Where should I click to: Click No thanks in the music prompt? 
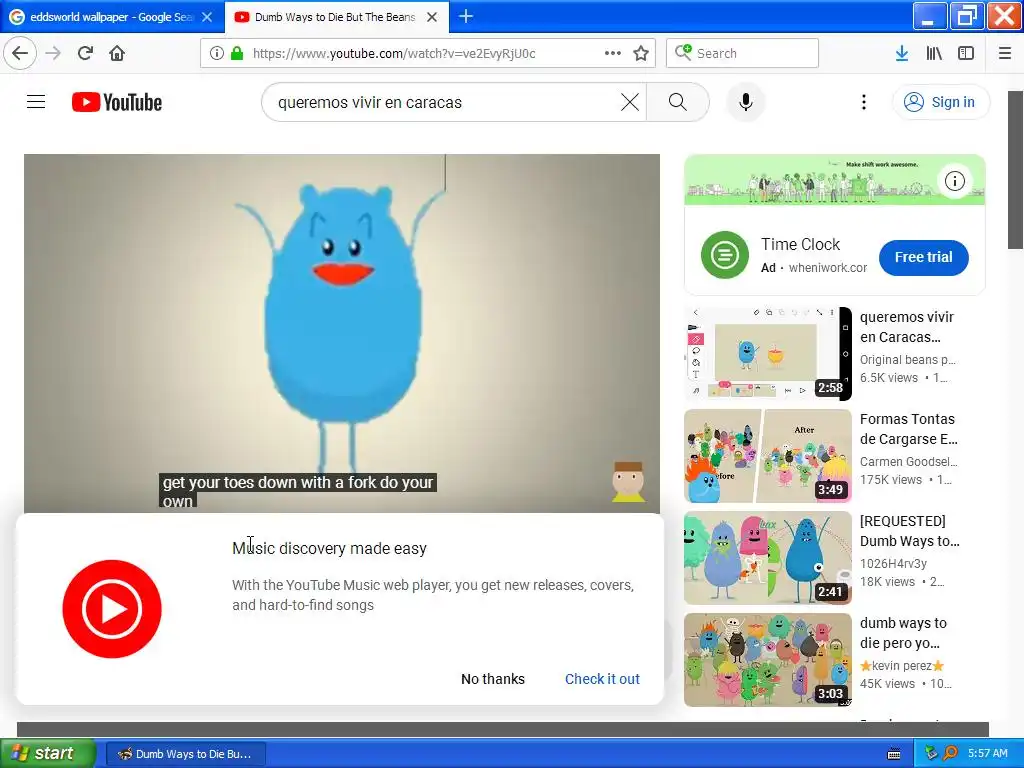pyautogui.click(x=493, y=679)
